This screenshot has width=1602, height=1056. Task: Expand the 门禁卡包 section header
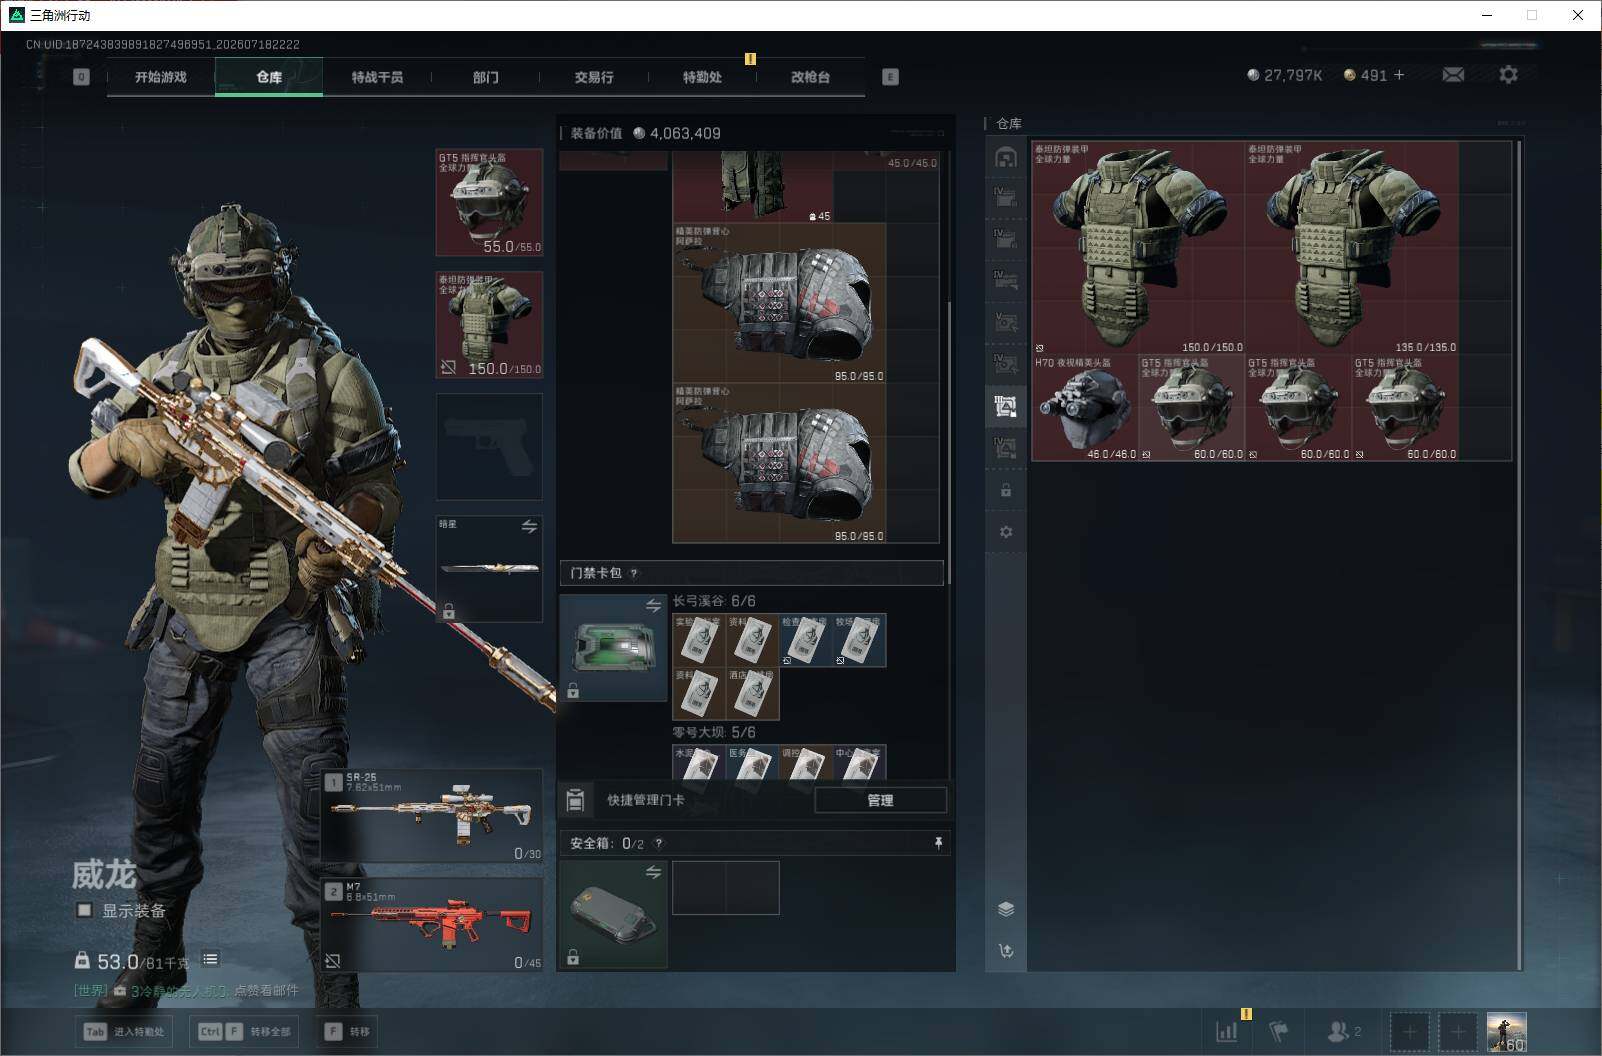pos(752,573)
